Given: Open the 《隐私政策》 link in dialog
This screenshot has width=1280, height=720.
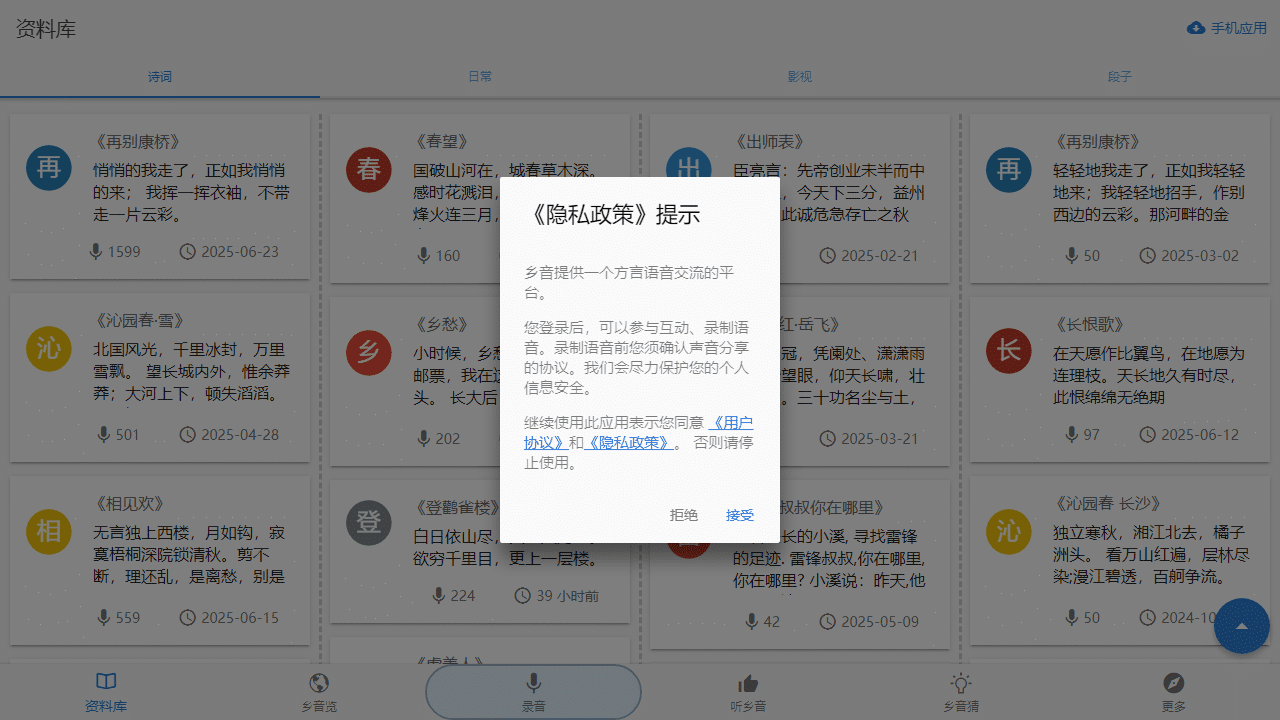Looking at the screenshot, I should coord(627,442).
